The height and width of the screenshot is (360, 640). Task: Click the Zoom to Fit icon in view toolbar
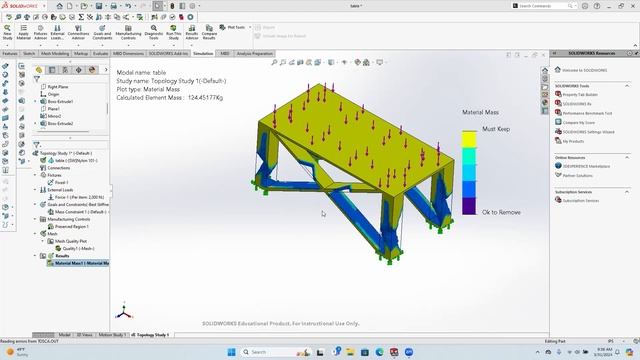pos(274,62)
